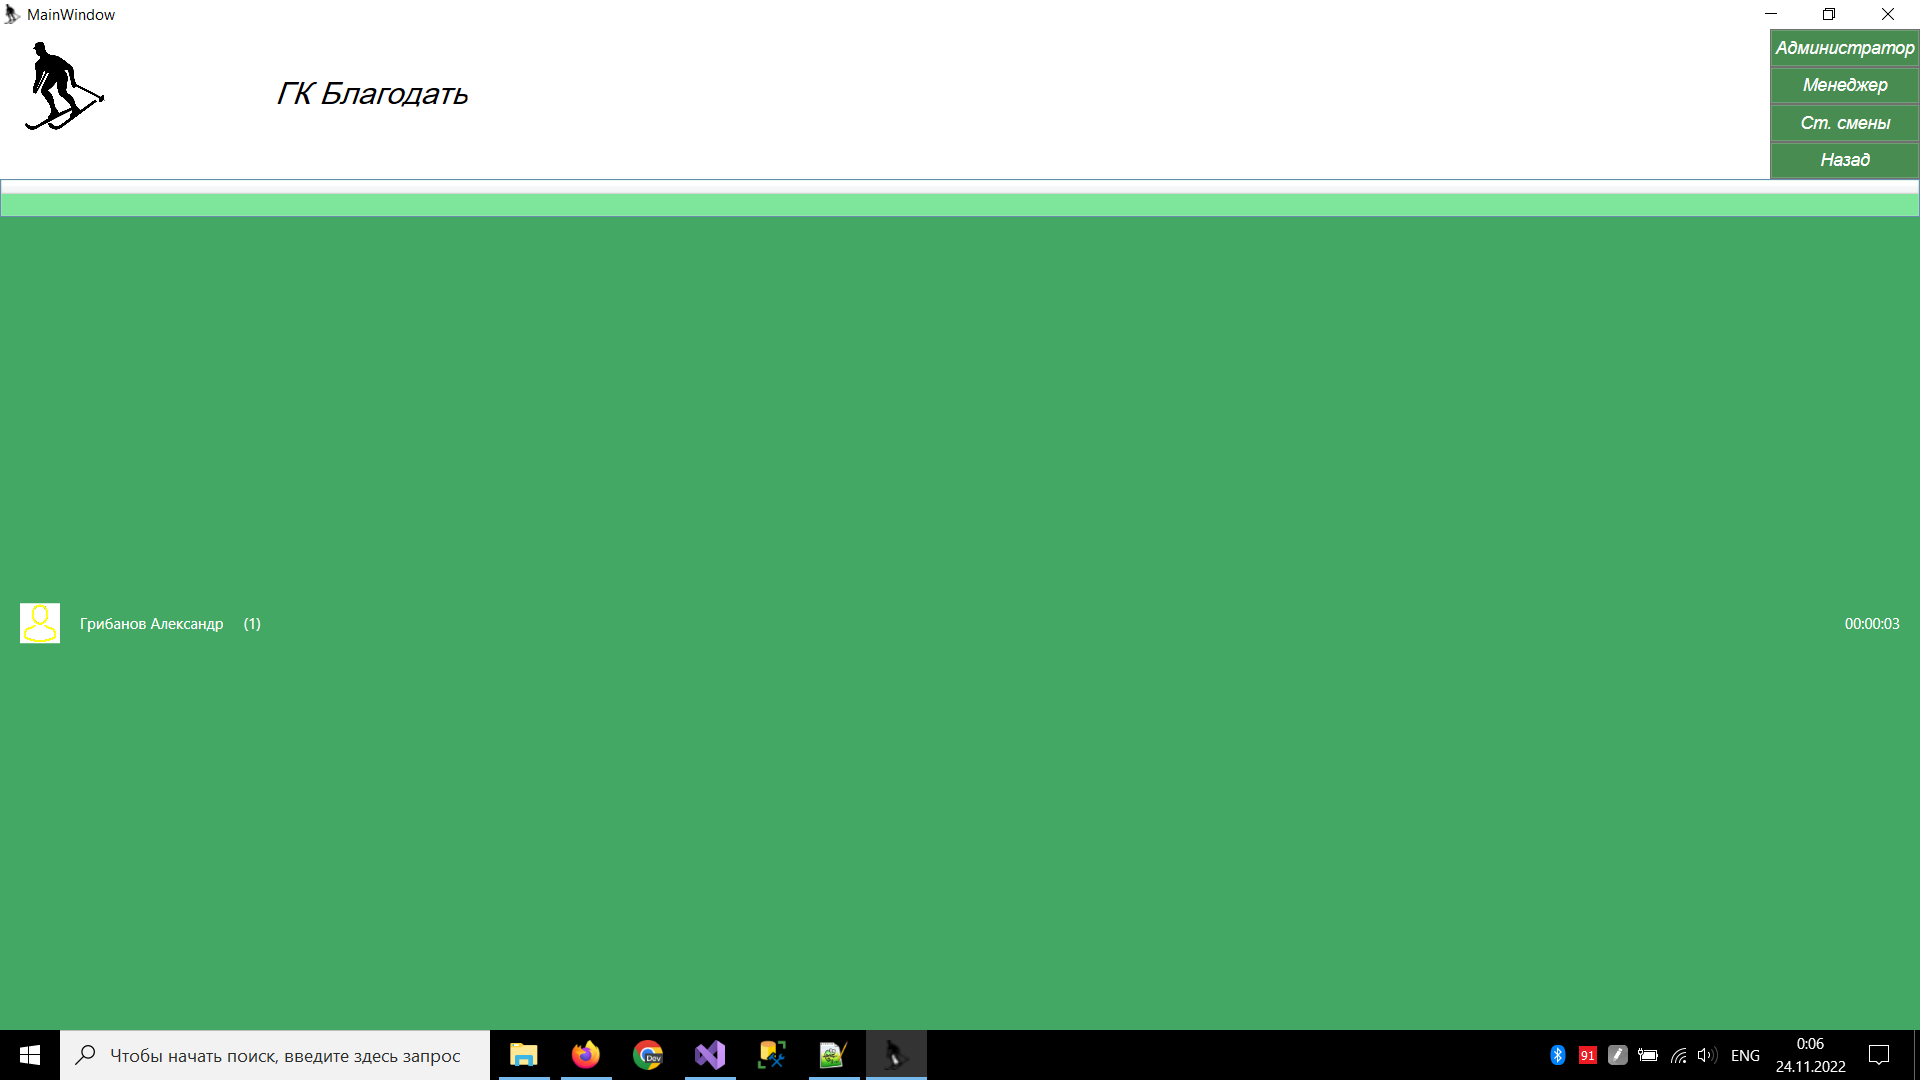Click the Менеджер button
The height and width of the screenshot is (1080, 1920).
click(x=1843, y=85)
